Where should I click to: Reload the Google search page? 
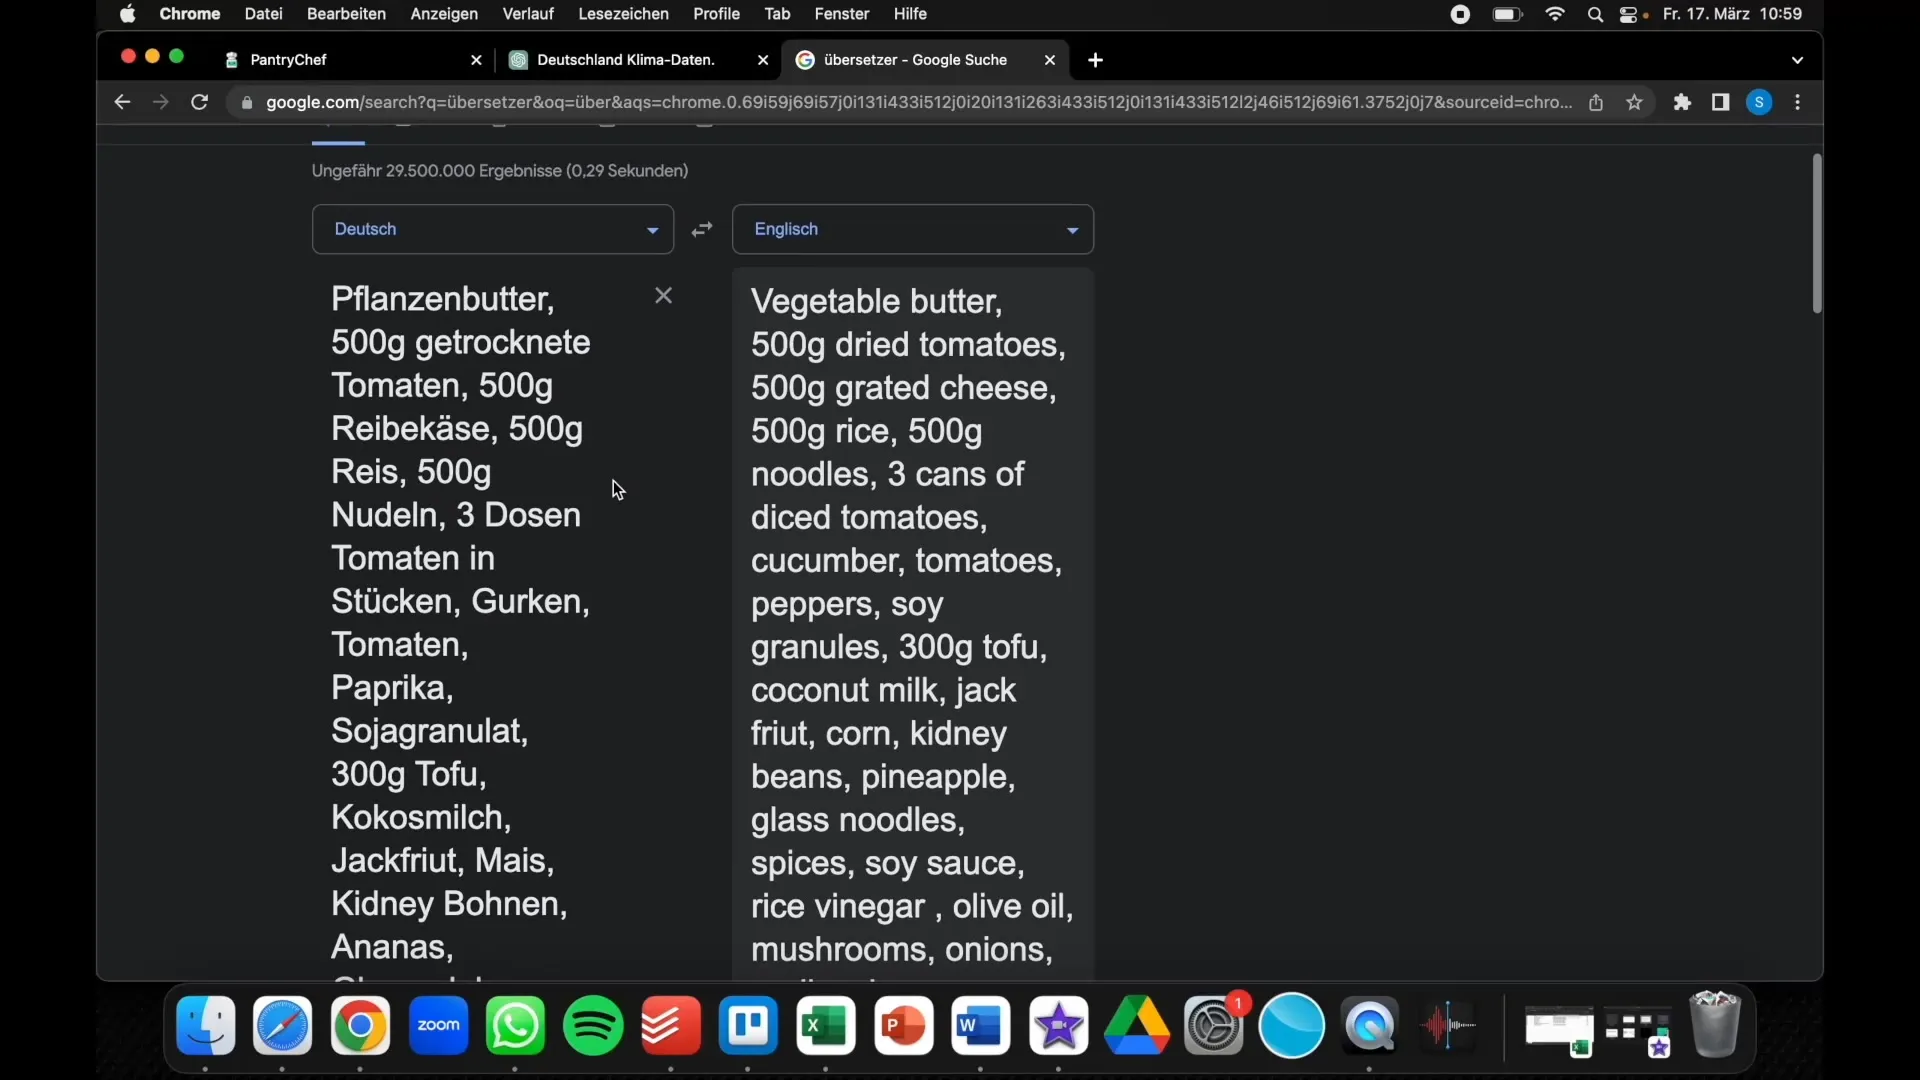click(x=200, y=102)
